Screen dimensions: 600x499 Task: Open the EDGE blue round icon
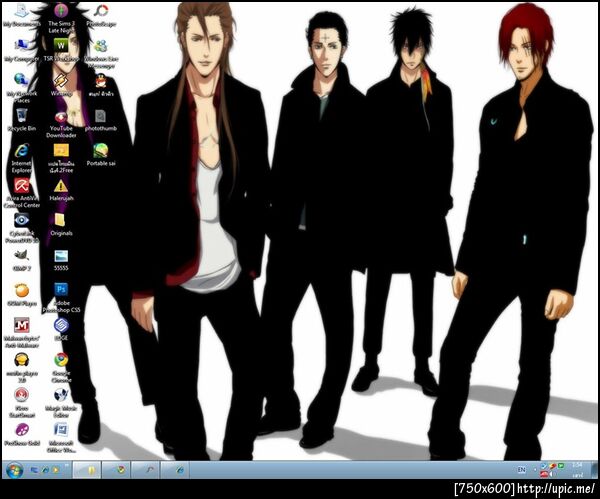pos(61,329)
